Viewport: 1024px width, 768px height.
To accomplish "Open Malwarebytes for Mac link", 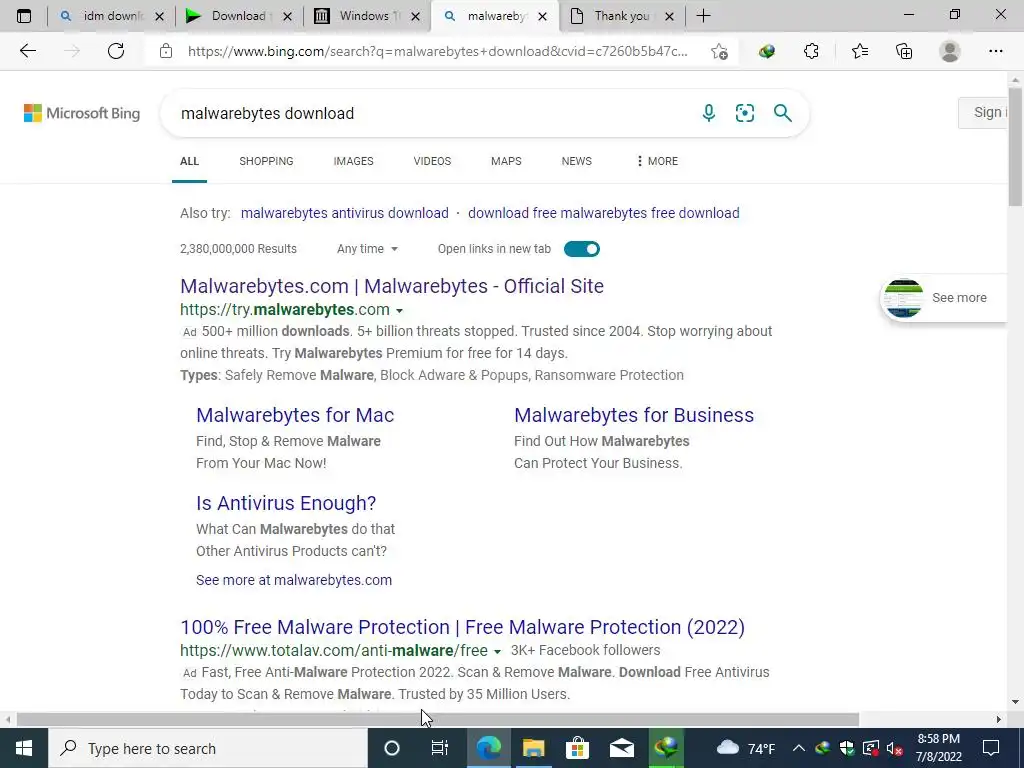I will (x=295, y=415).
